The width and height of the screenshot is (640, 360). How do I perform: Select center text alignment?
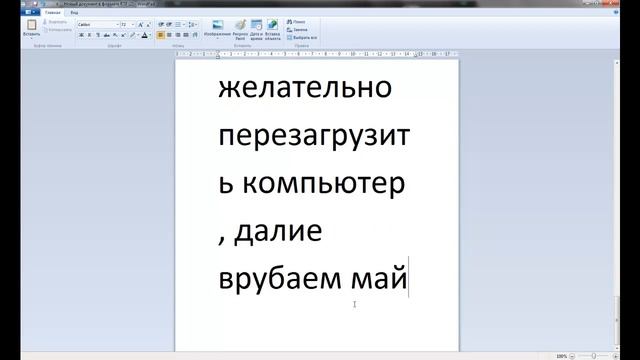click(169, 35)
